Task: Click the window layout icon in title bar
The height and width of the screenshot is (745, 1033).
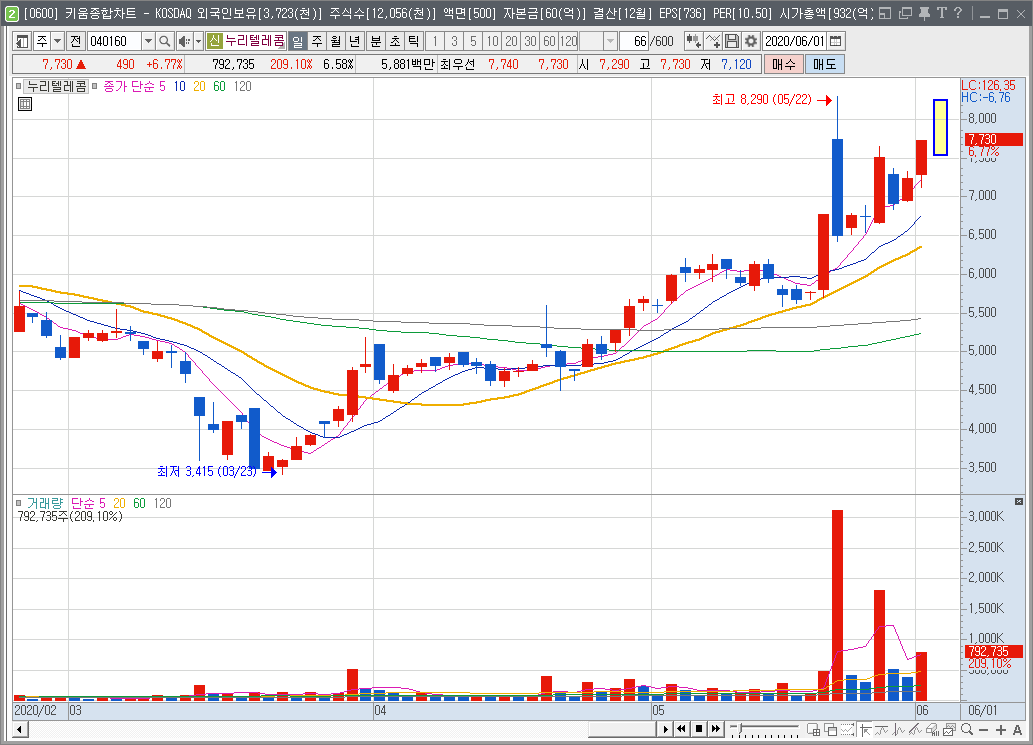Action: click(885, 13)
